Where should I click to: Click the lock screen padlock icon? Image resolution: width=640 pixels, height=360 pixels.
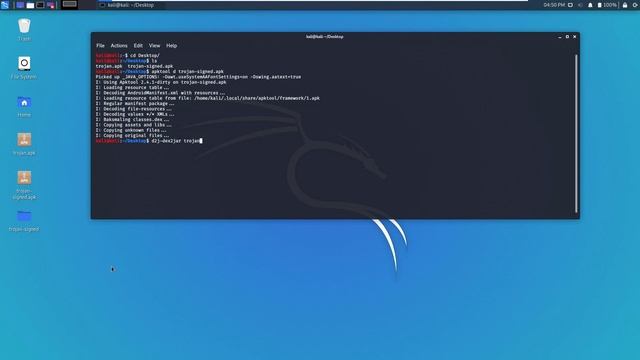(x=625, y=5)
